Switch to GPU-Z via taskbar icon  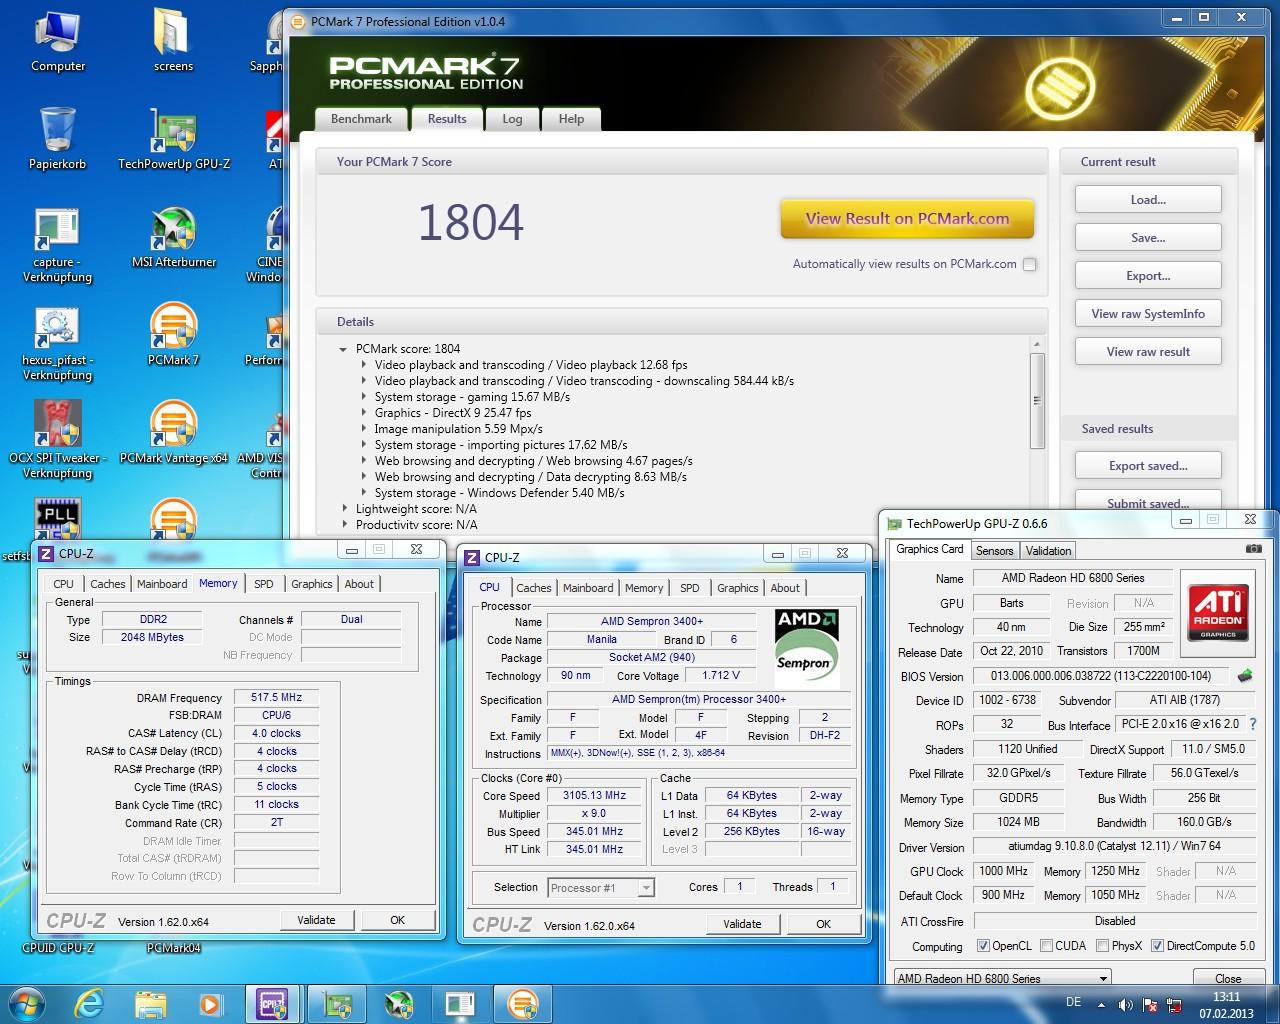(337, 1003)
